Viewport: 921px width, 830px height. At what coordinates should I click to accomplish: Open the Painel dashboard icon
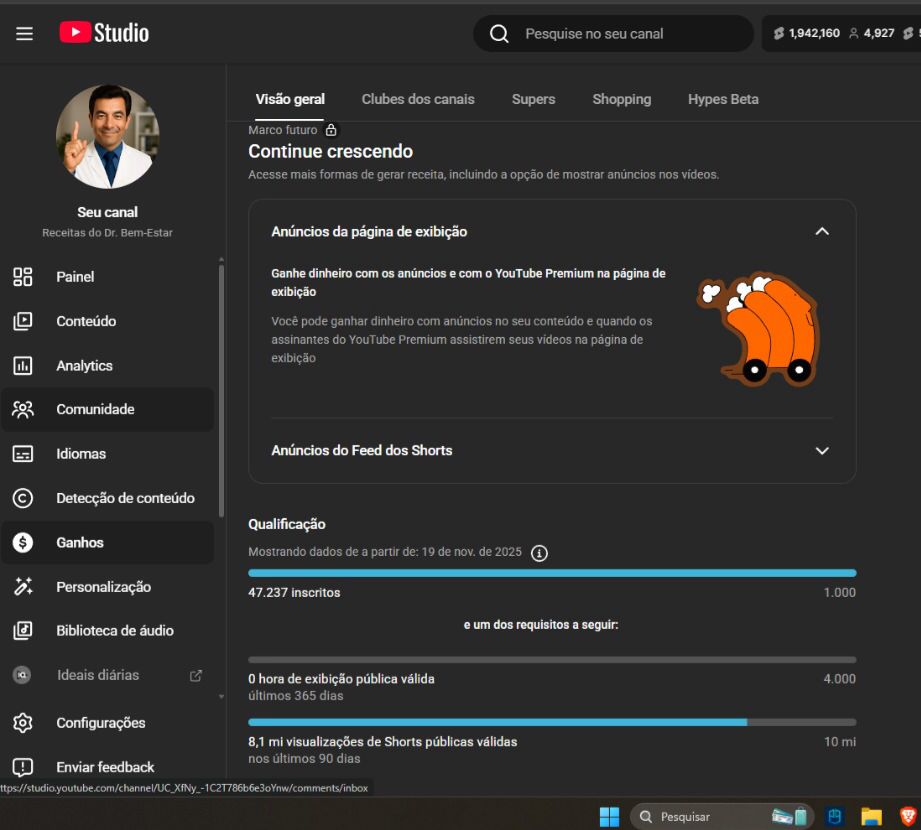(x=23, y=277)
